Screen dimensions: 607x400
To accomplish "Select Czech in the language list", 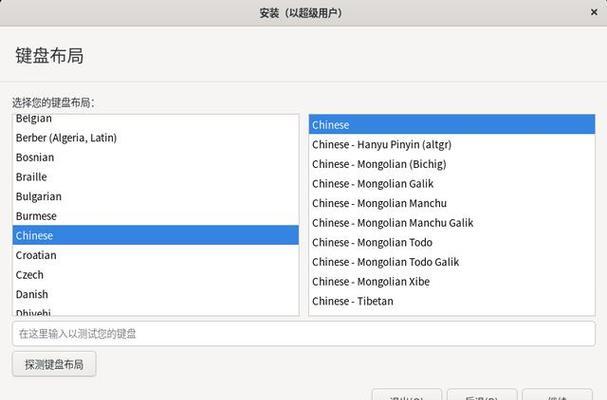I will tap(156, 275).
